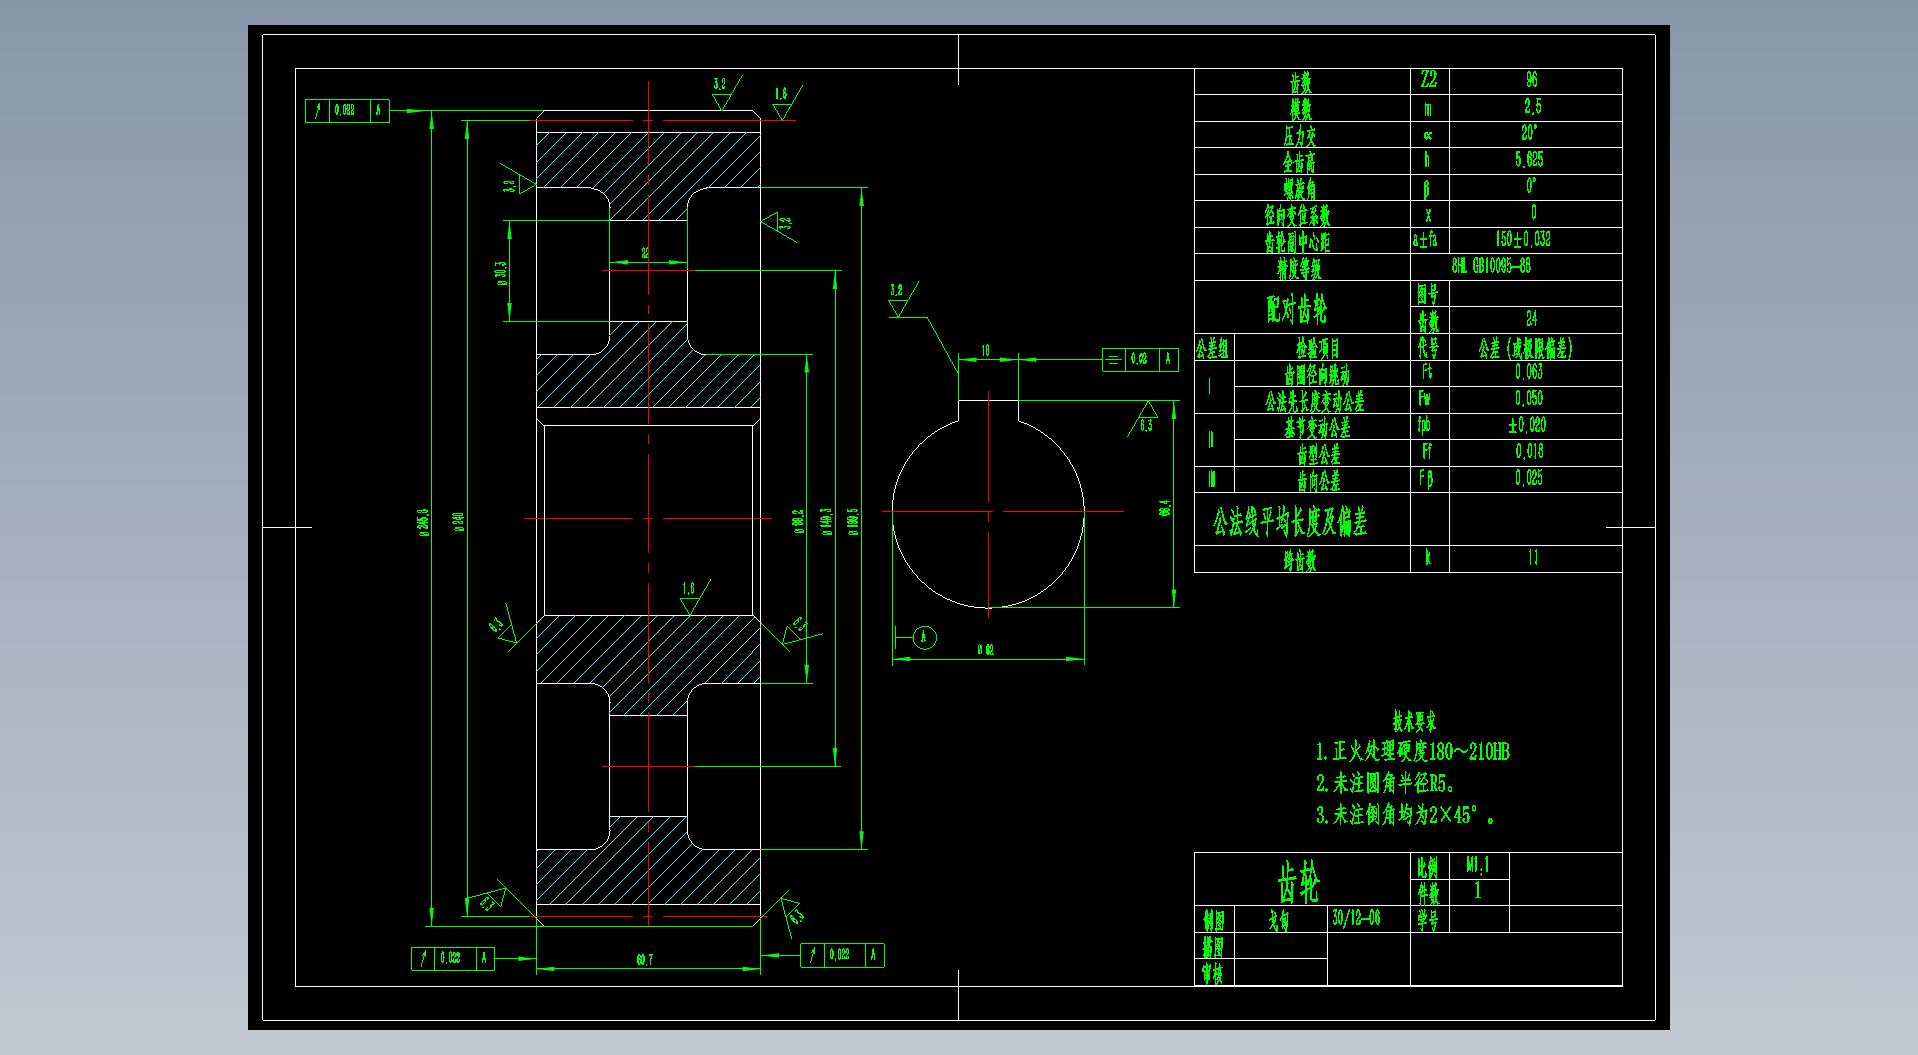This screenshot has width=1918, height=1055.
Task: Click the '审核' label in title block
Action: (x=1213, y=973)
